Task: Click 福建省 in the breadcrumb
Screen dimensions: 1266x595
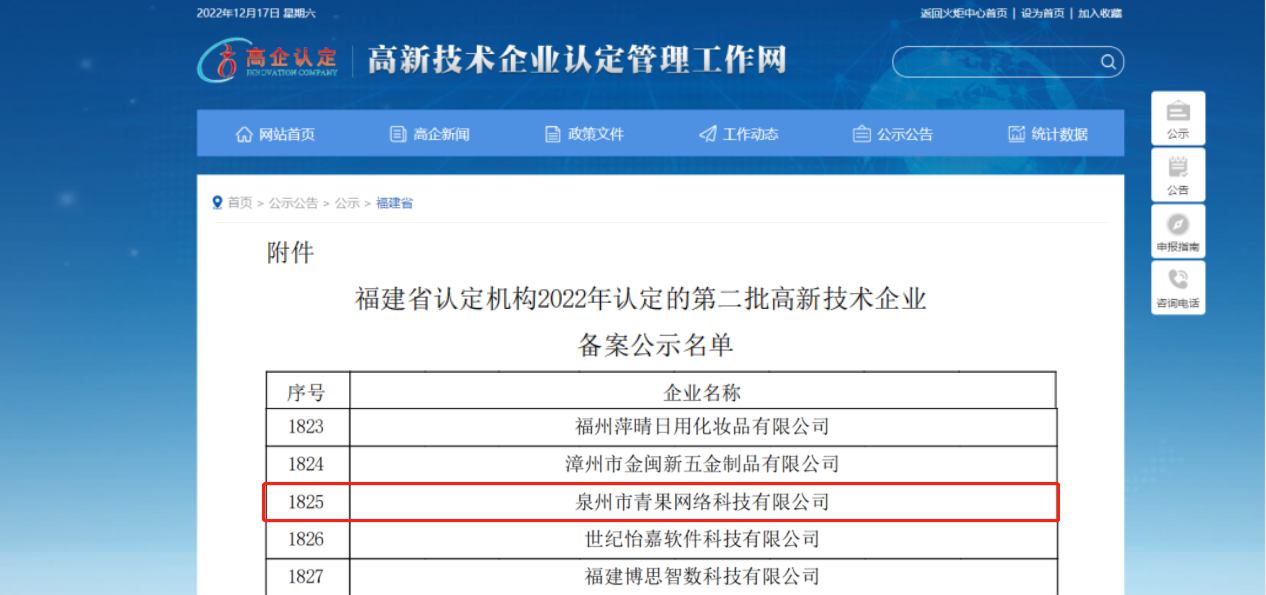Action: [x=394, y=203]
